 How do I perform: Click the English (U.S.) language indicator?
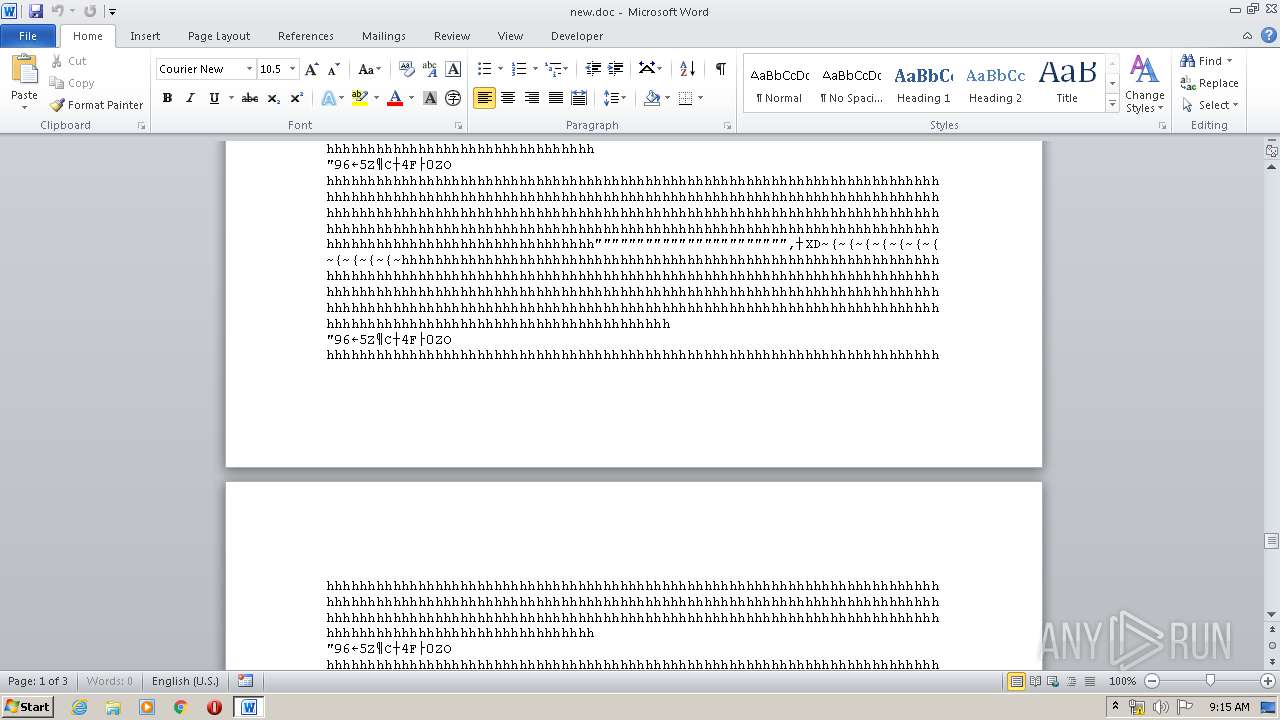click(185, 681)
